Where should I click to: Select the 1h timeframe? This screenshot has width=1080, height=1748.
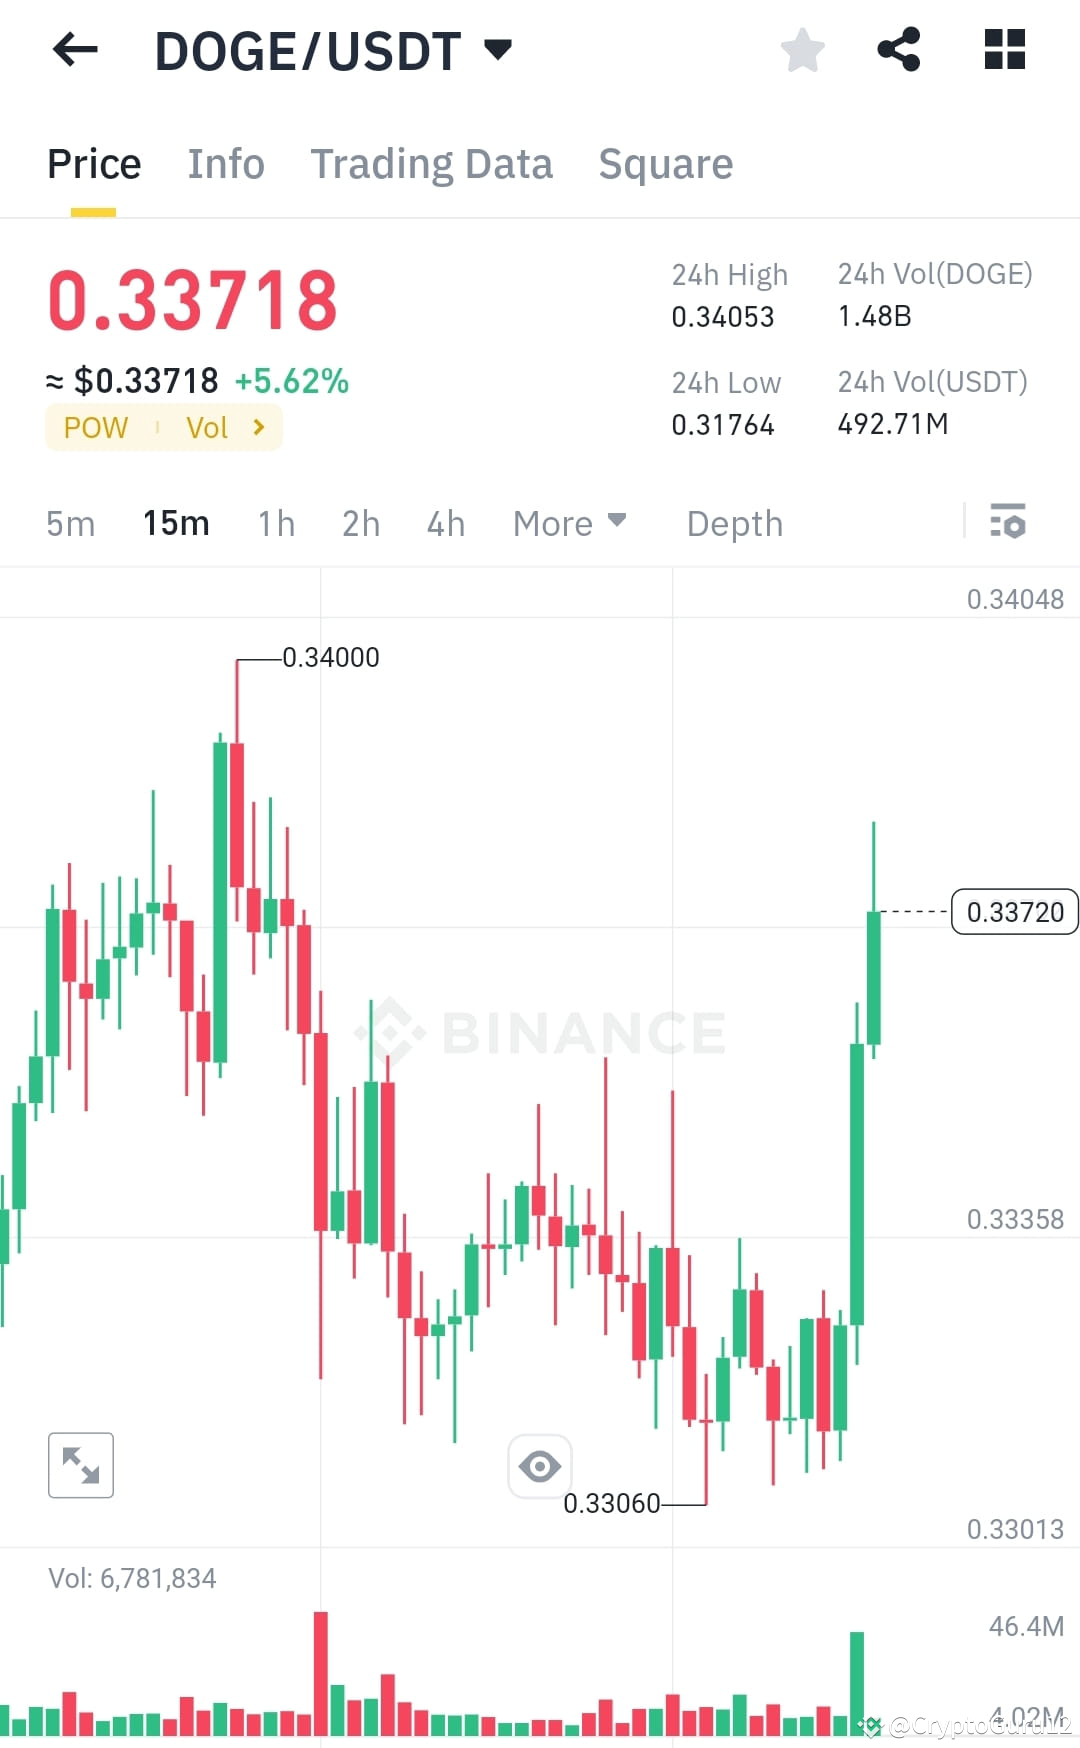pos(275,522)
